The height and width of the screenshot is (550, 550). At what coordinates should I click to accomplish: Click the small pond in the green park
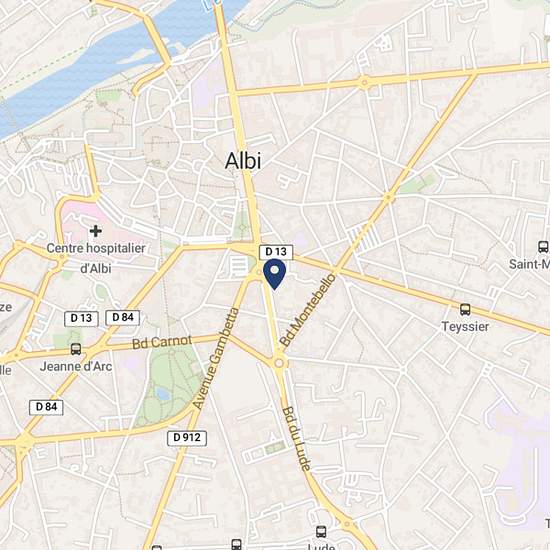pos(163,394)
